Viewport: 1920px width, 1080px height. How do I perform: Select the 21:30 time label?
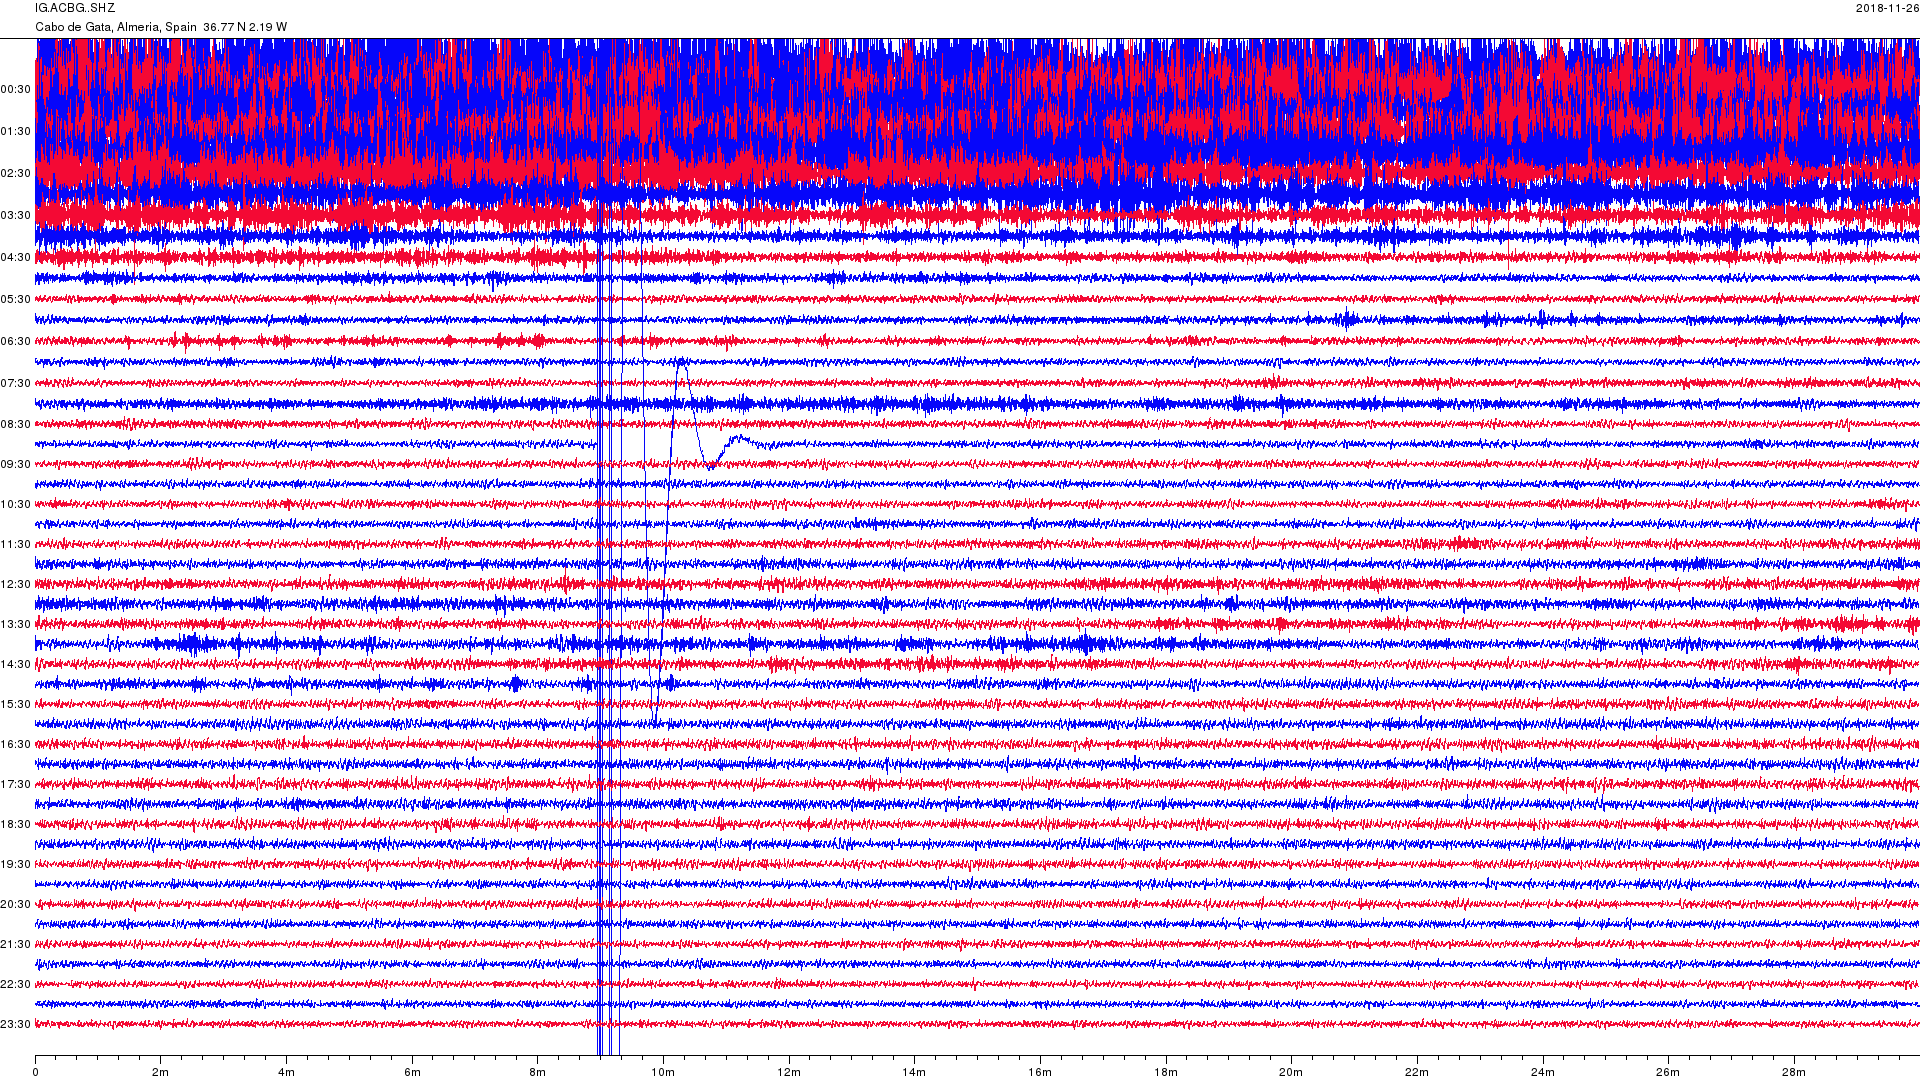pyautogui.click(x=15, y=945)
